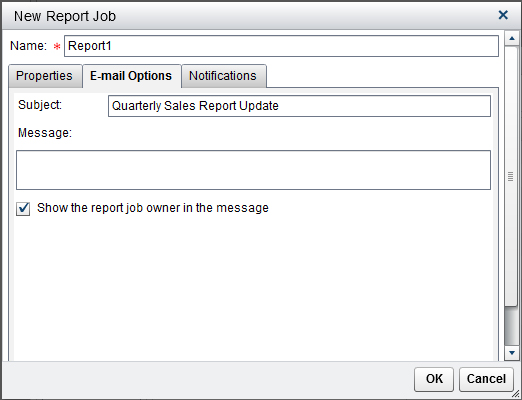Image resolution: width=522 pixels, height=400 pixels.
Task: Click the scrollbar up arrow
Action: point(512,39)
